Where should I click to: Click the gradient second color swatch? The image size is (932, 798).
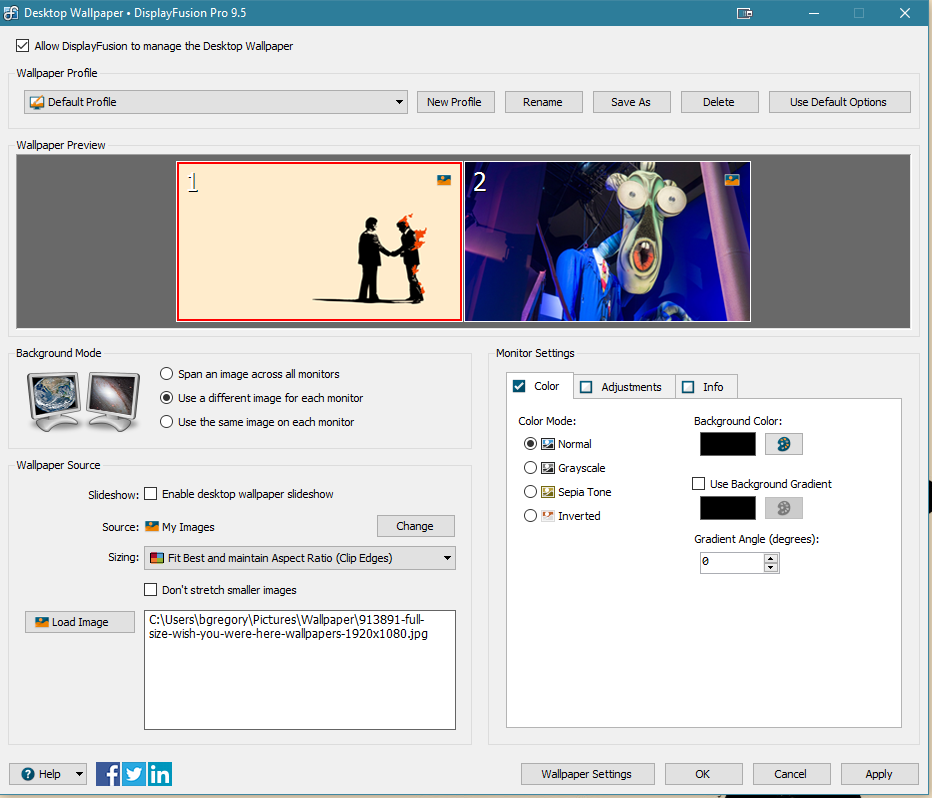[x=728, y=508]
